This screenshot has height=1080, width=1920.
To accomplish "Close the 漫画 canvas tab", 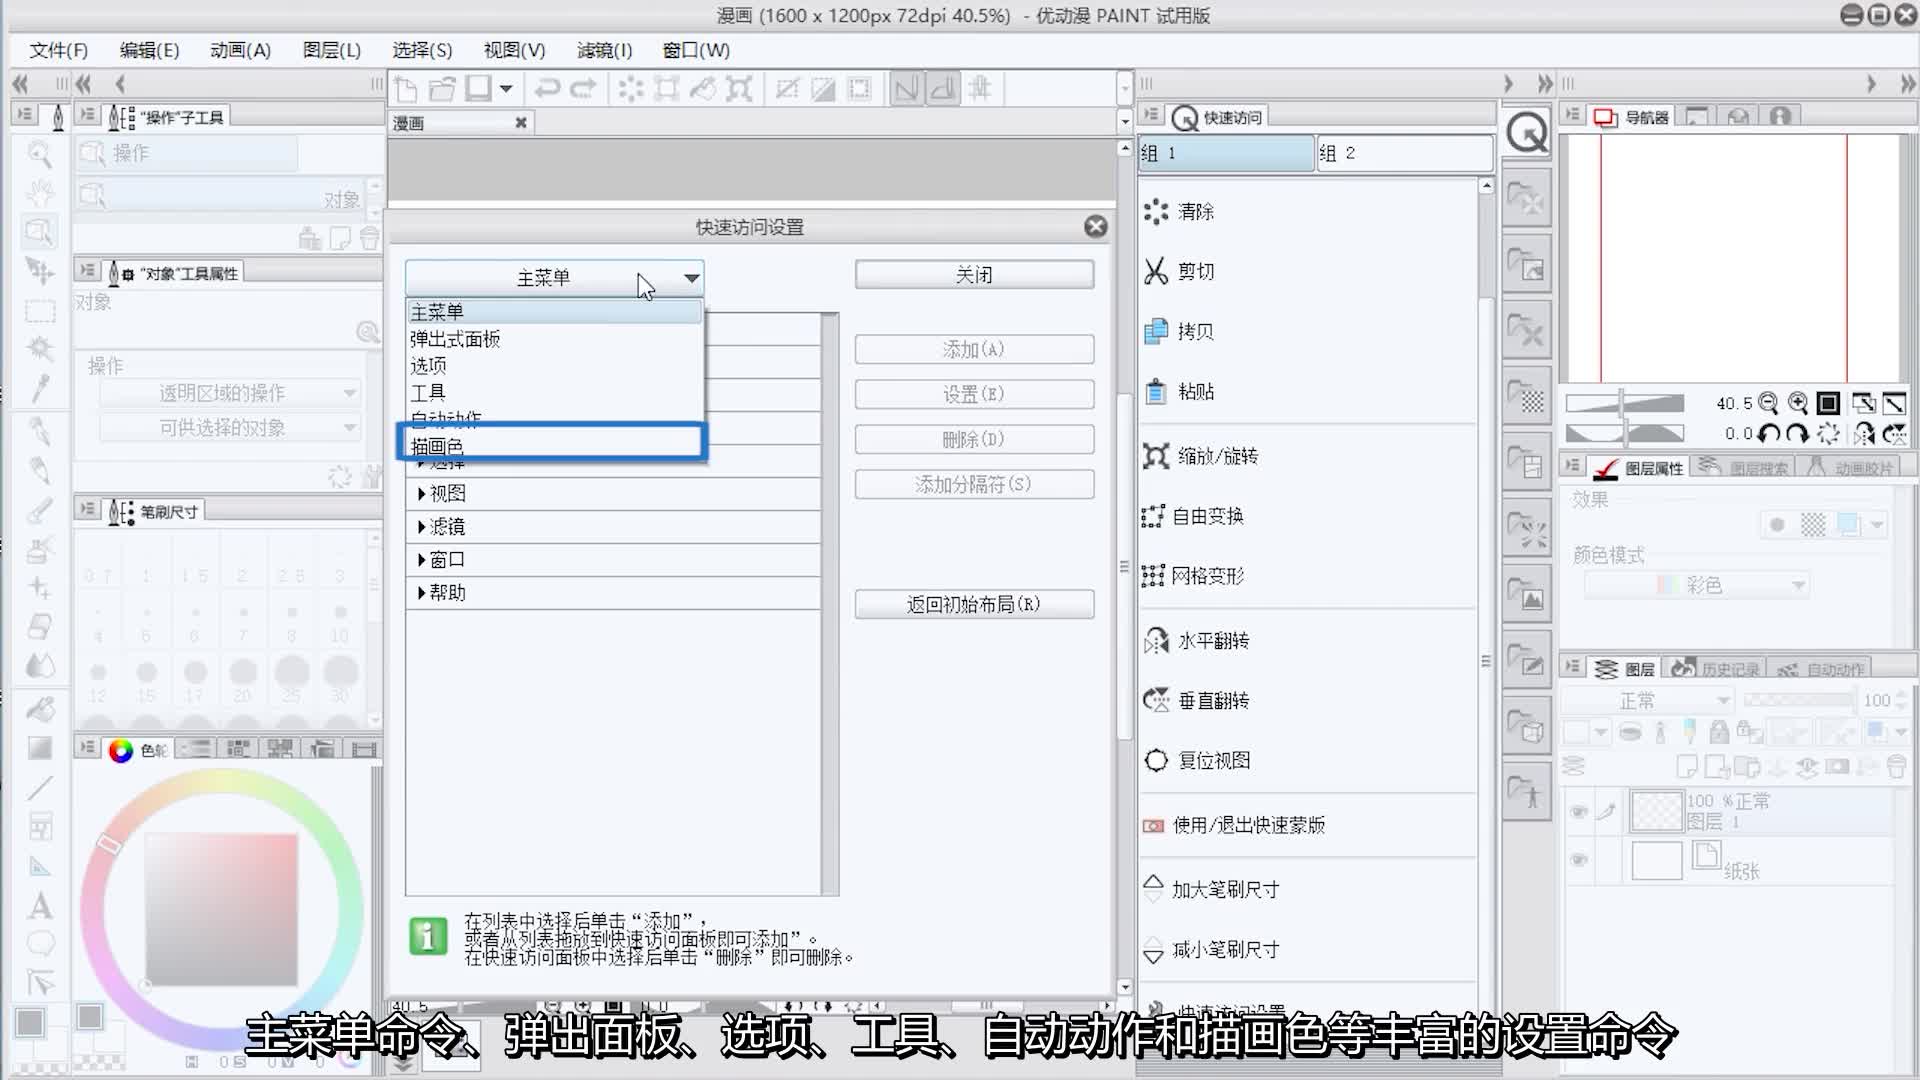I will tap(520, 122).
